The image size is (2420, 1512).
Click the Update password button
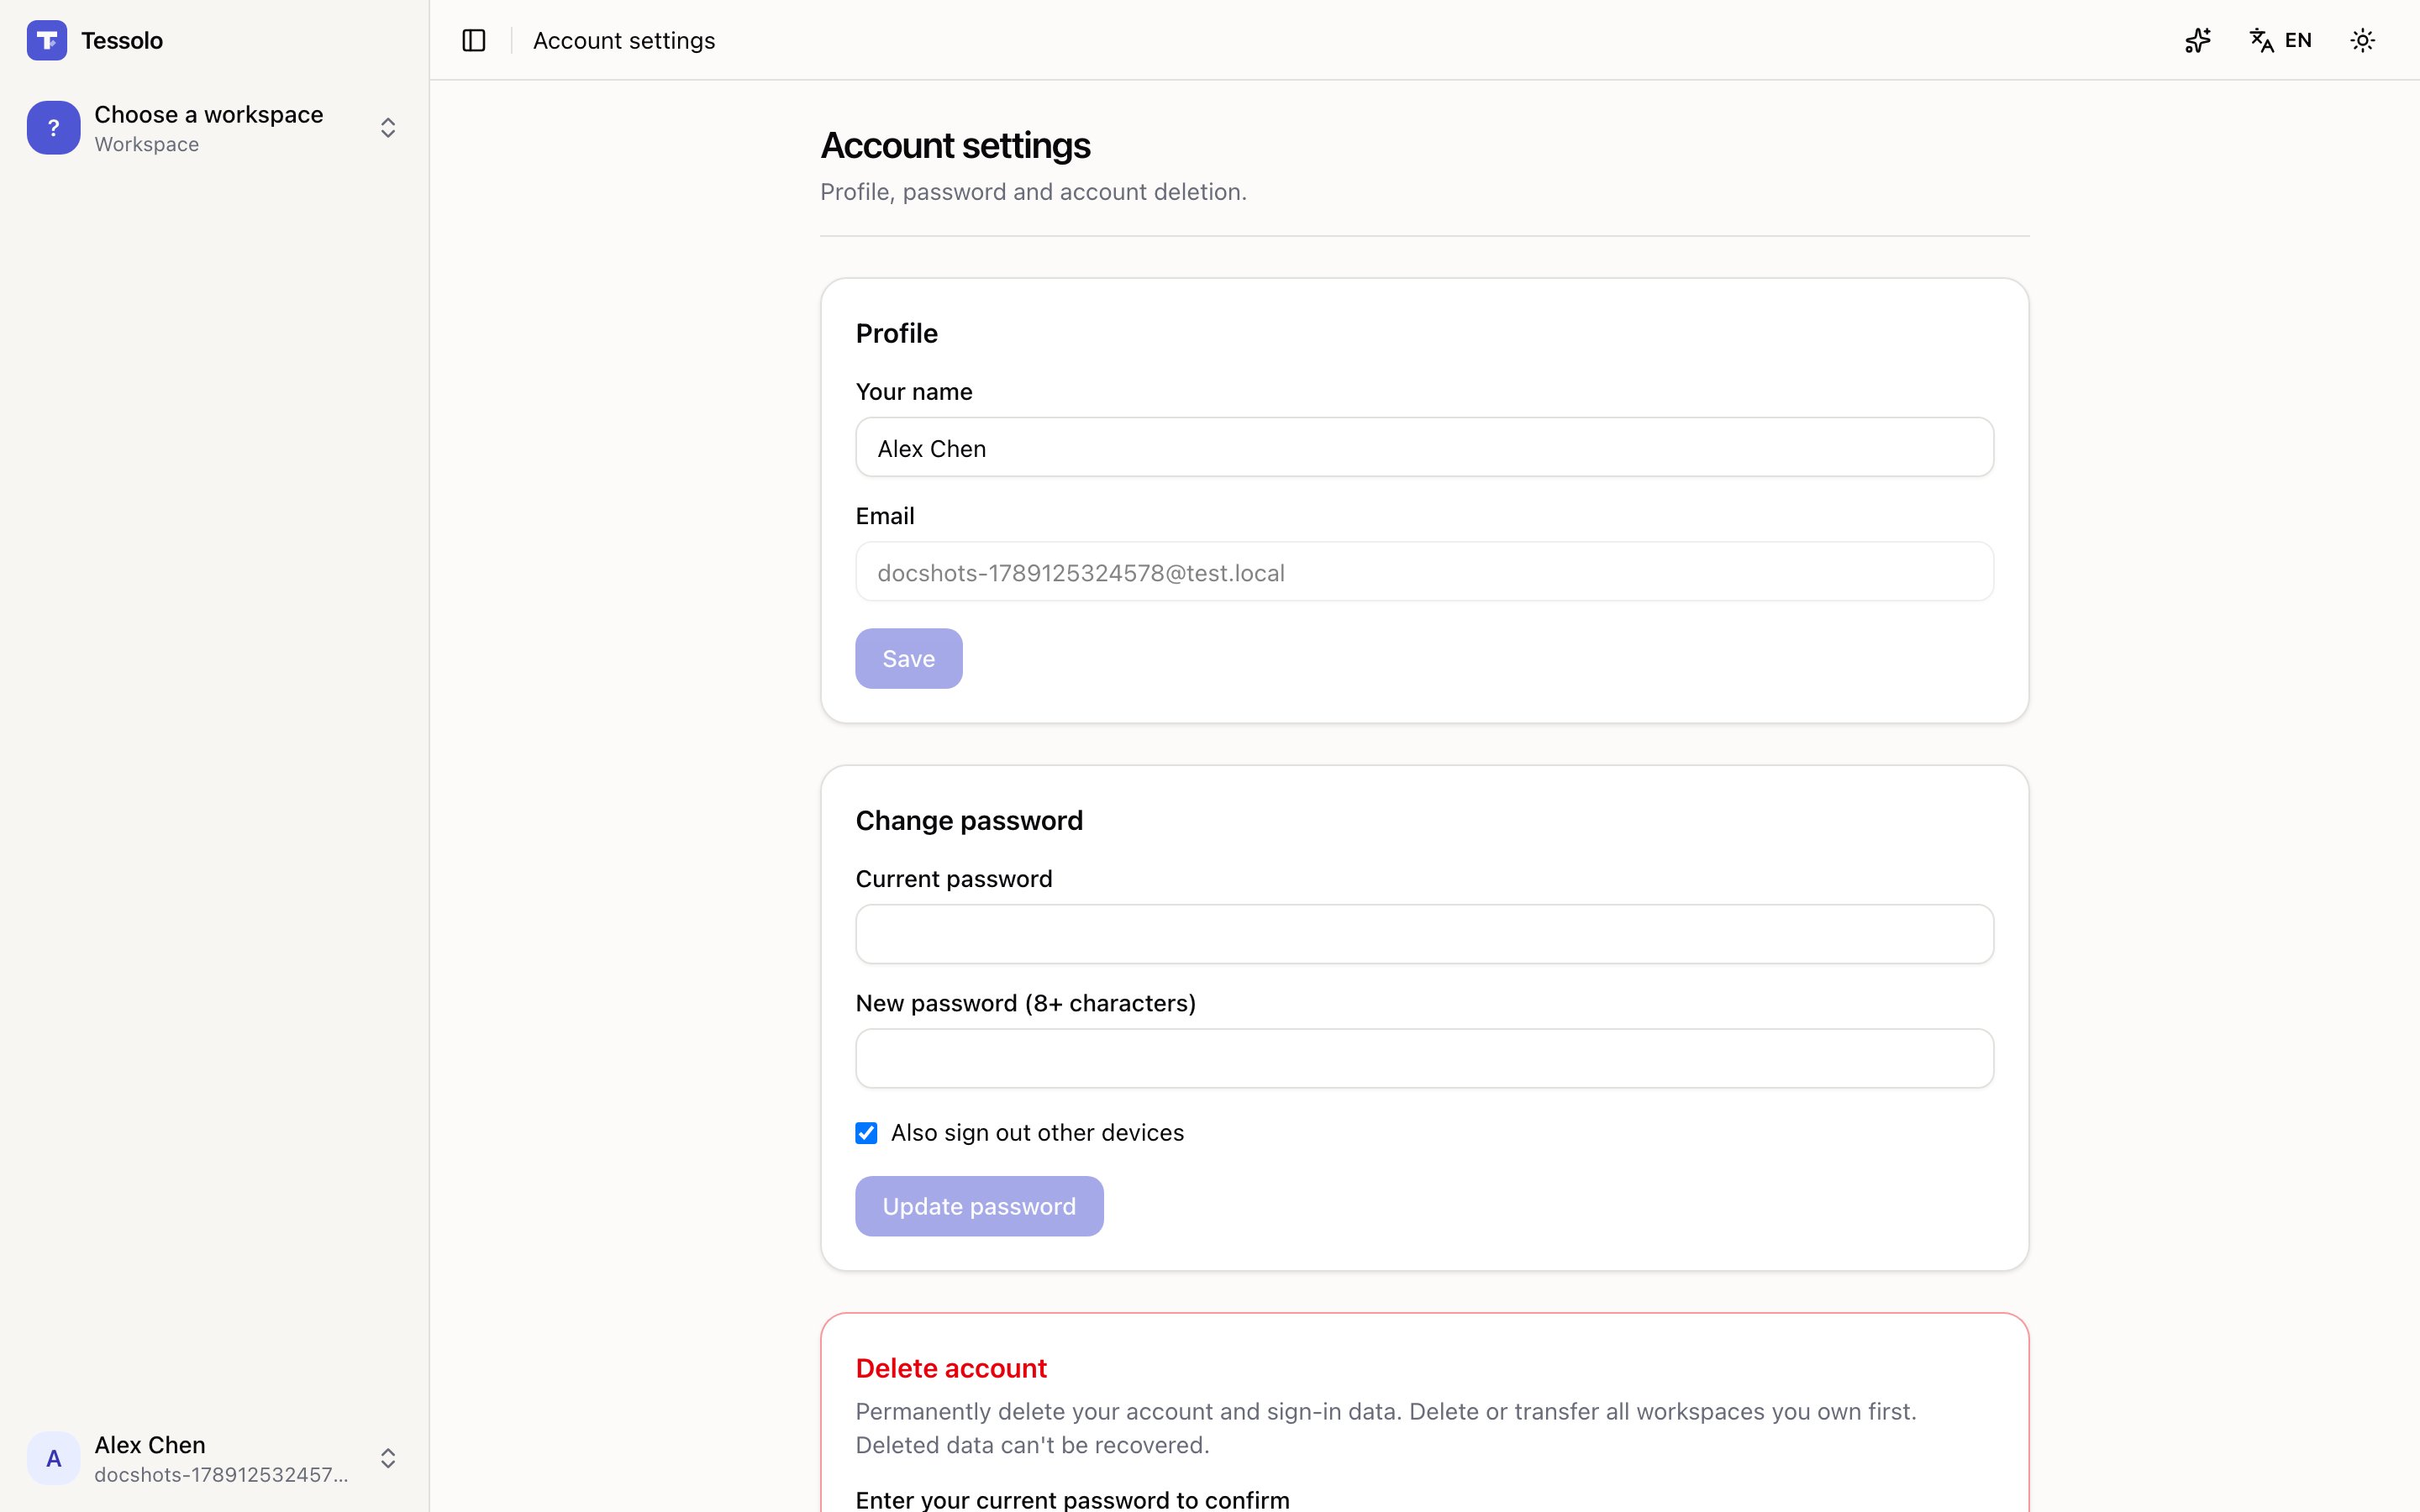click(979, 1206)
